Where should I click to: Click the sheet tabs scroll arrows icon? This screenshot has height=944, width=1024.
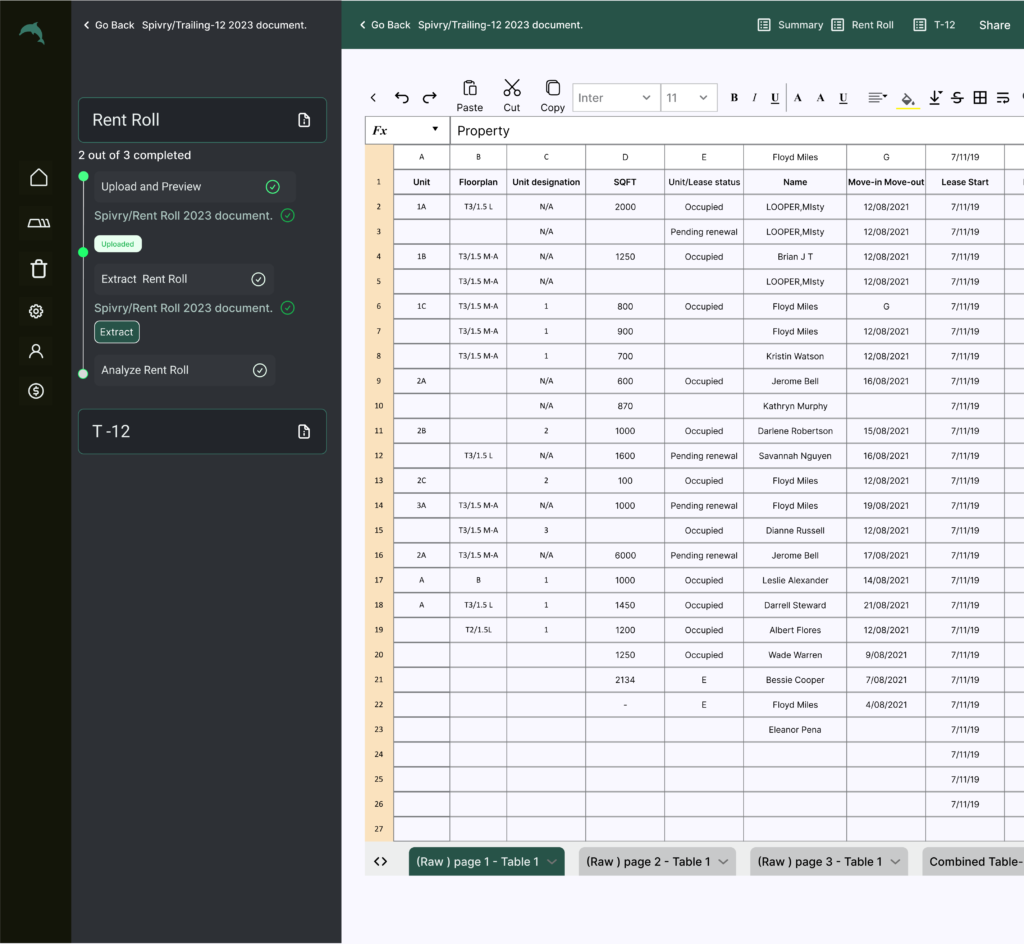pyautogui.click(x=380, y=862)
